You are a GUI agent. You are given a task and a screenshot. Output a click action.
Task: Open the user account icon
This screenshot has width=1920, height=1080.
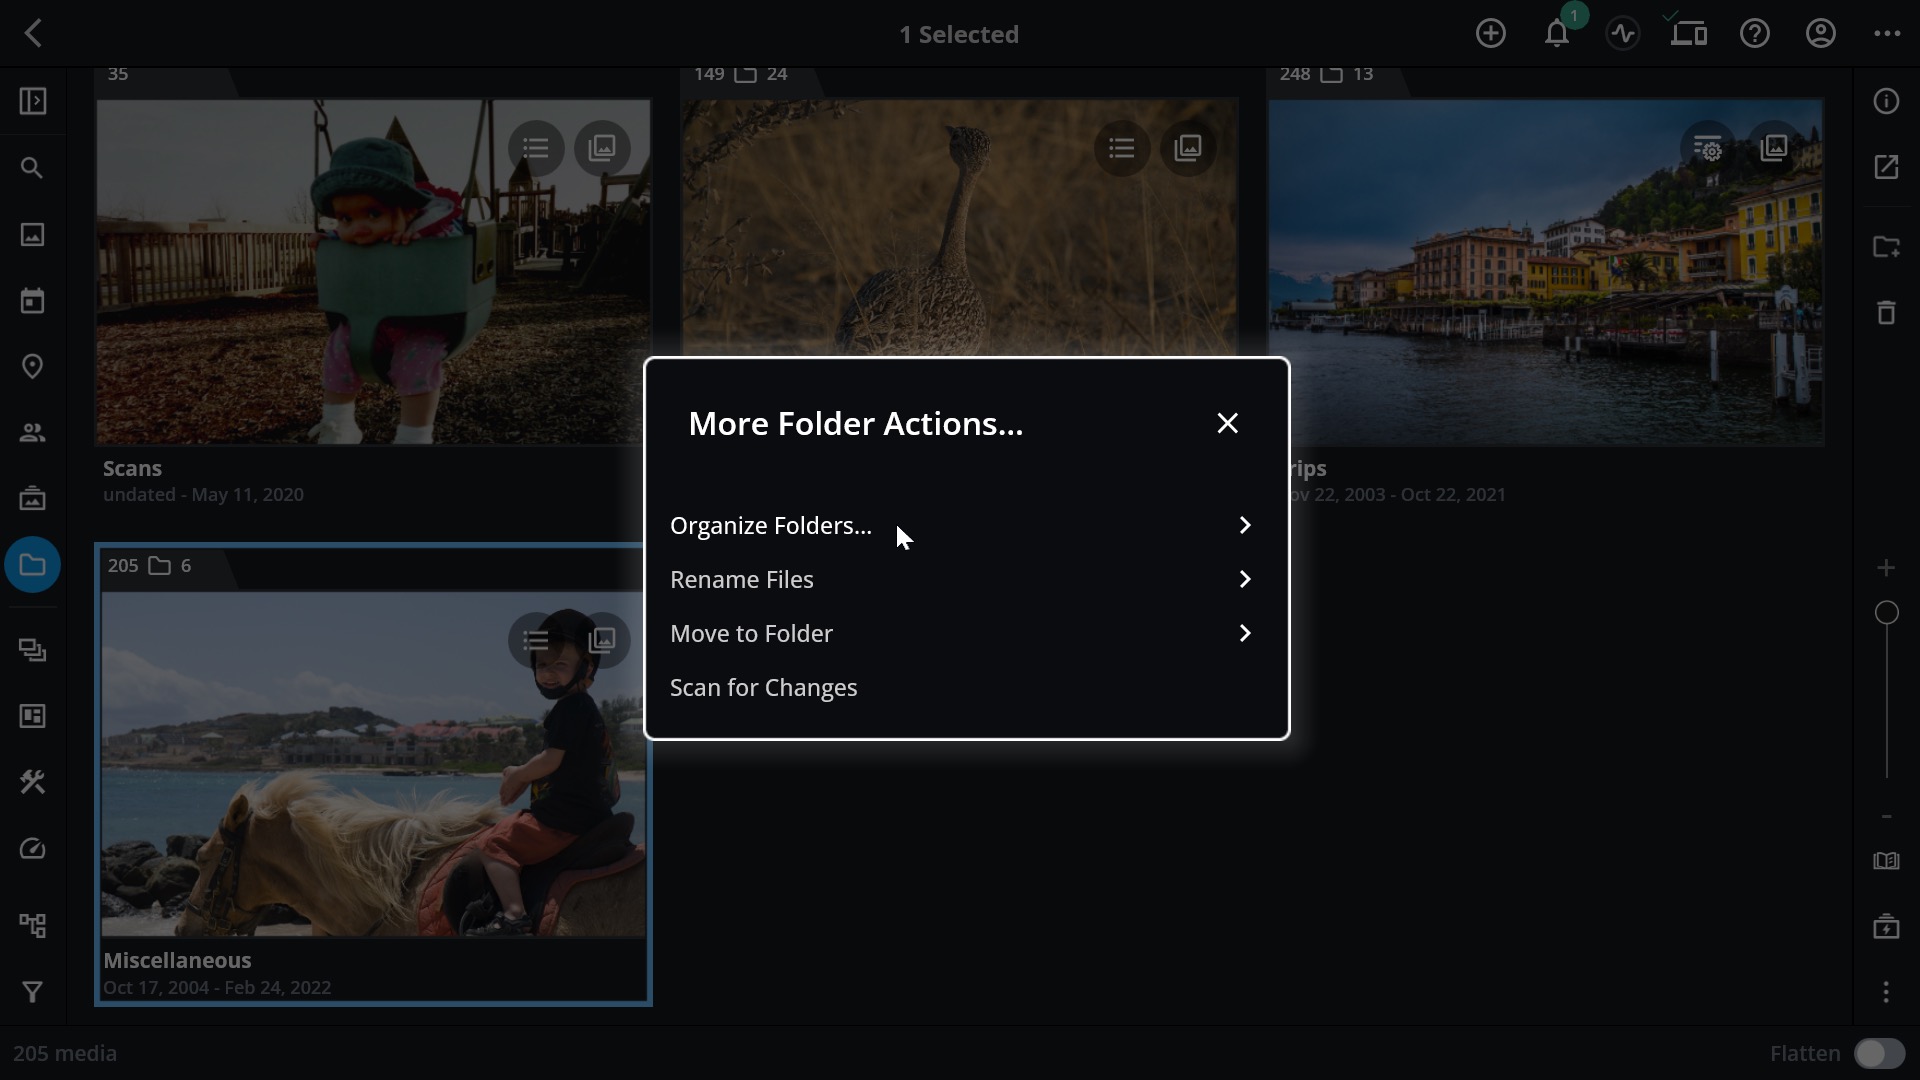(x=1820, y=34)
